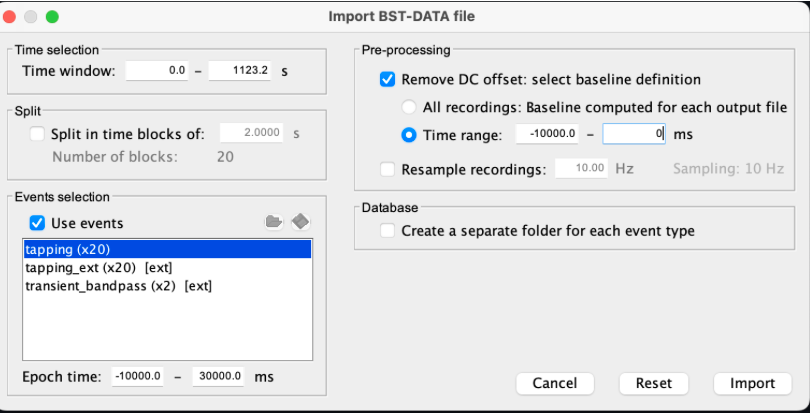Click the Epoch time end field 30000.0

click(219, 376)
